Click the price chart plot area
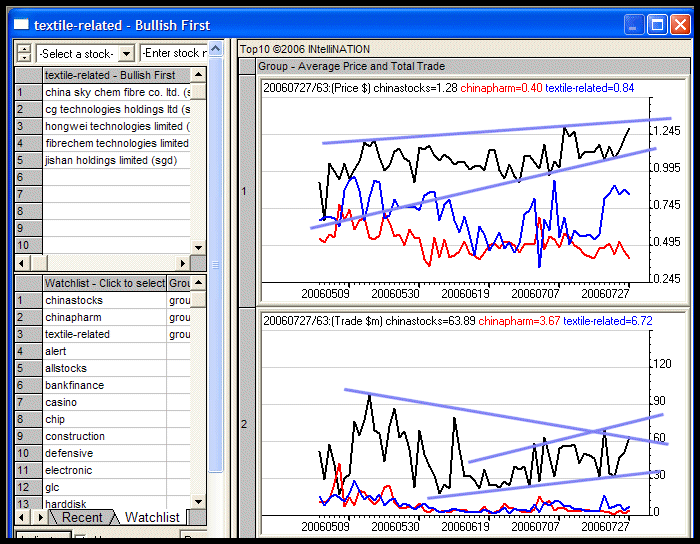Image resolution: width=700 pixels, height=544 pixels. click(455, 190)
